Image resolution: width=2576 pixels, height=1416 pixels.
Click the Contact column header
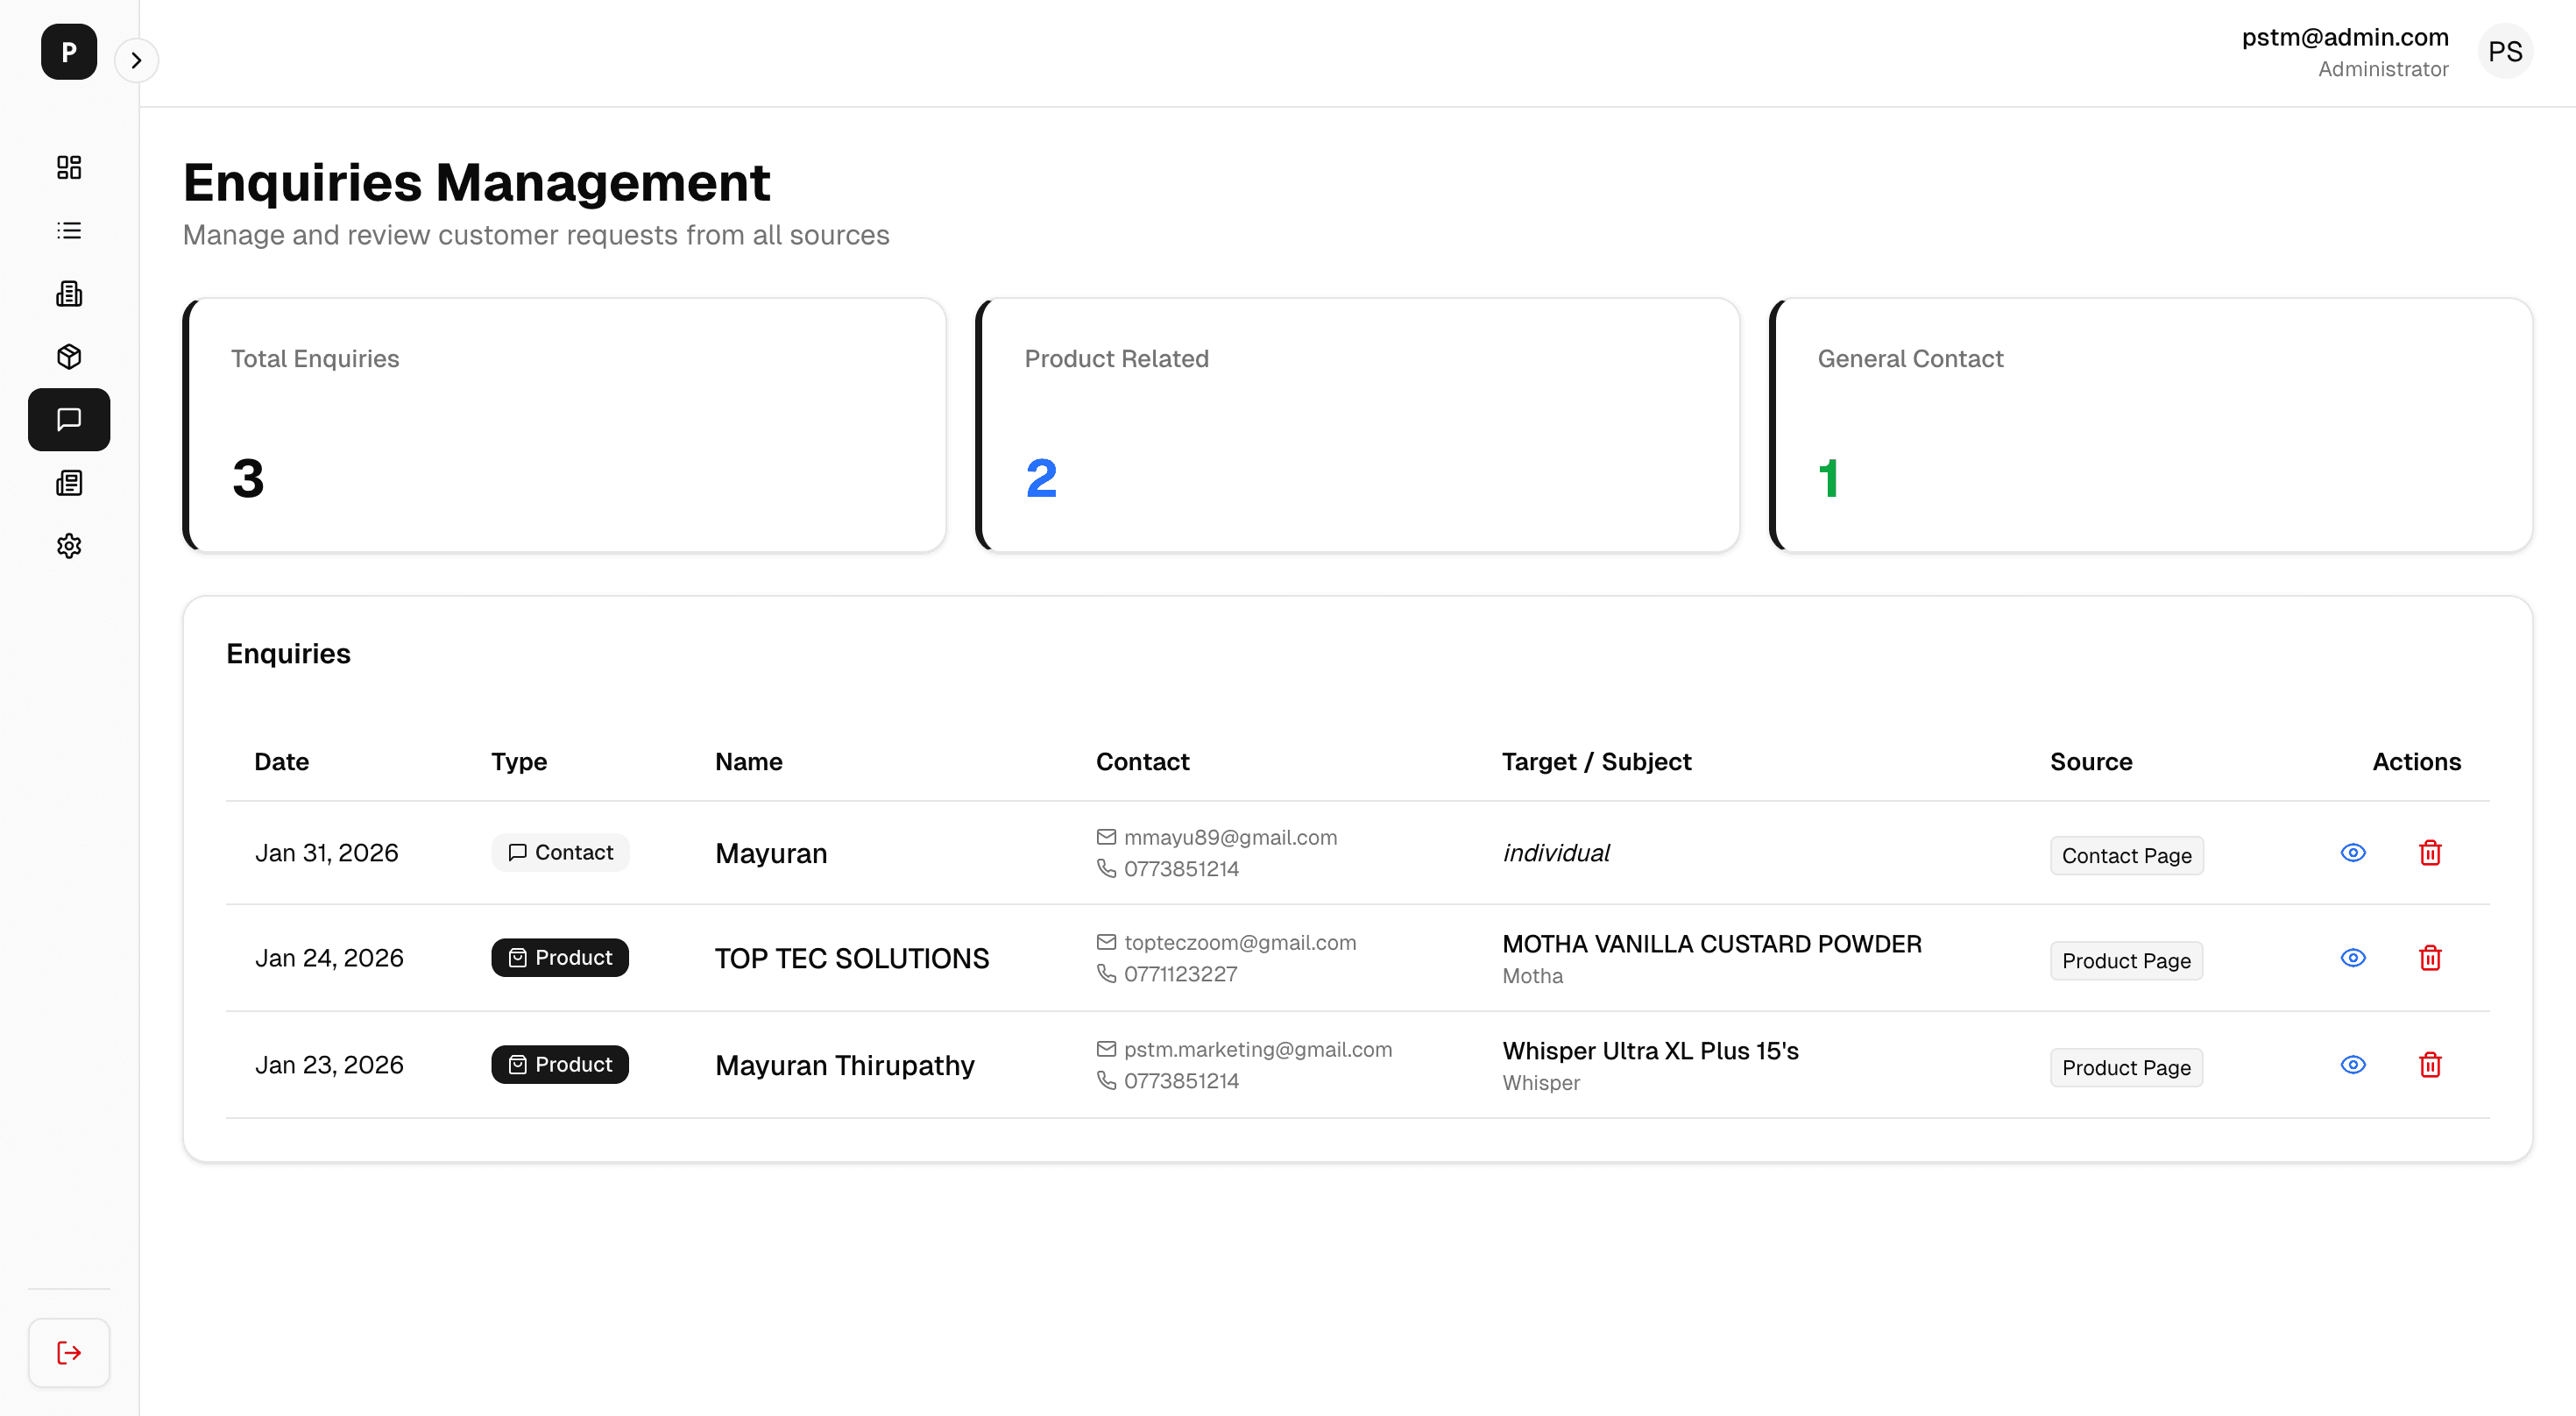click(1143, 762)
